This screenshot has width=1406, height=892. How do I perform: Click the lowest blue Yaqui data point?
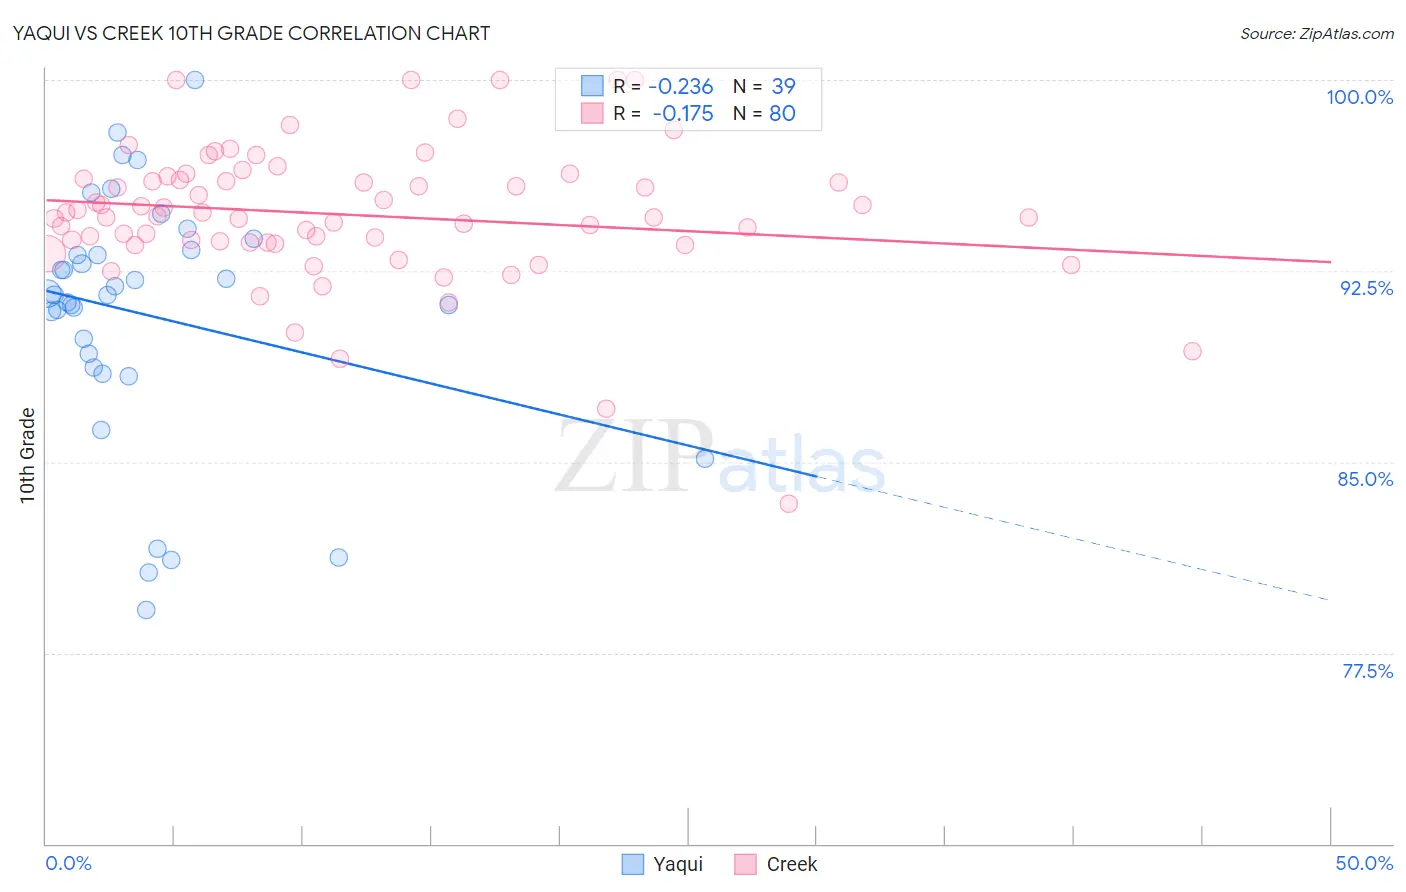(146, 610)
